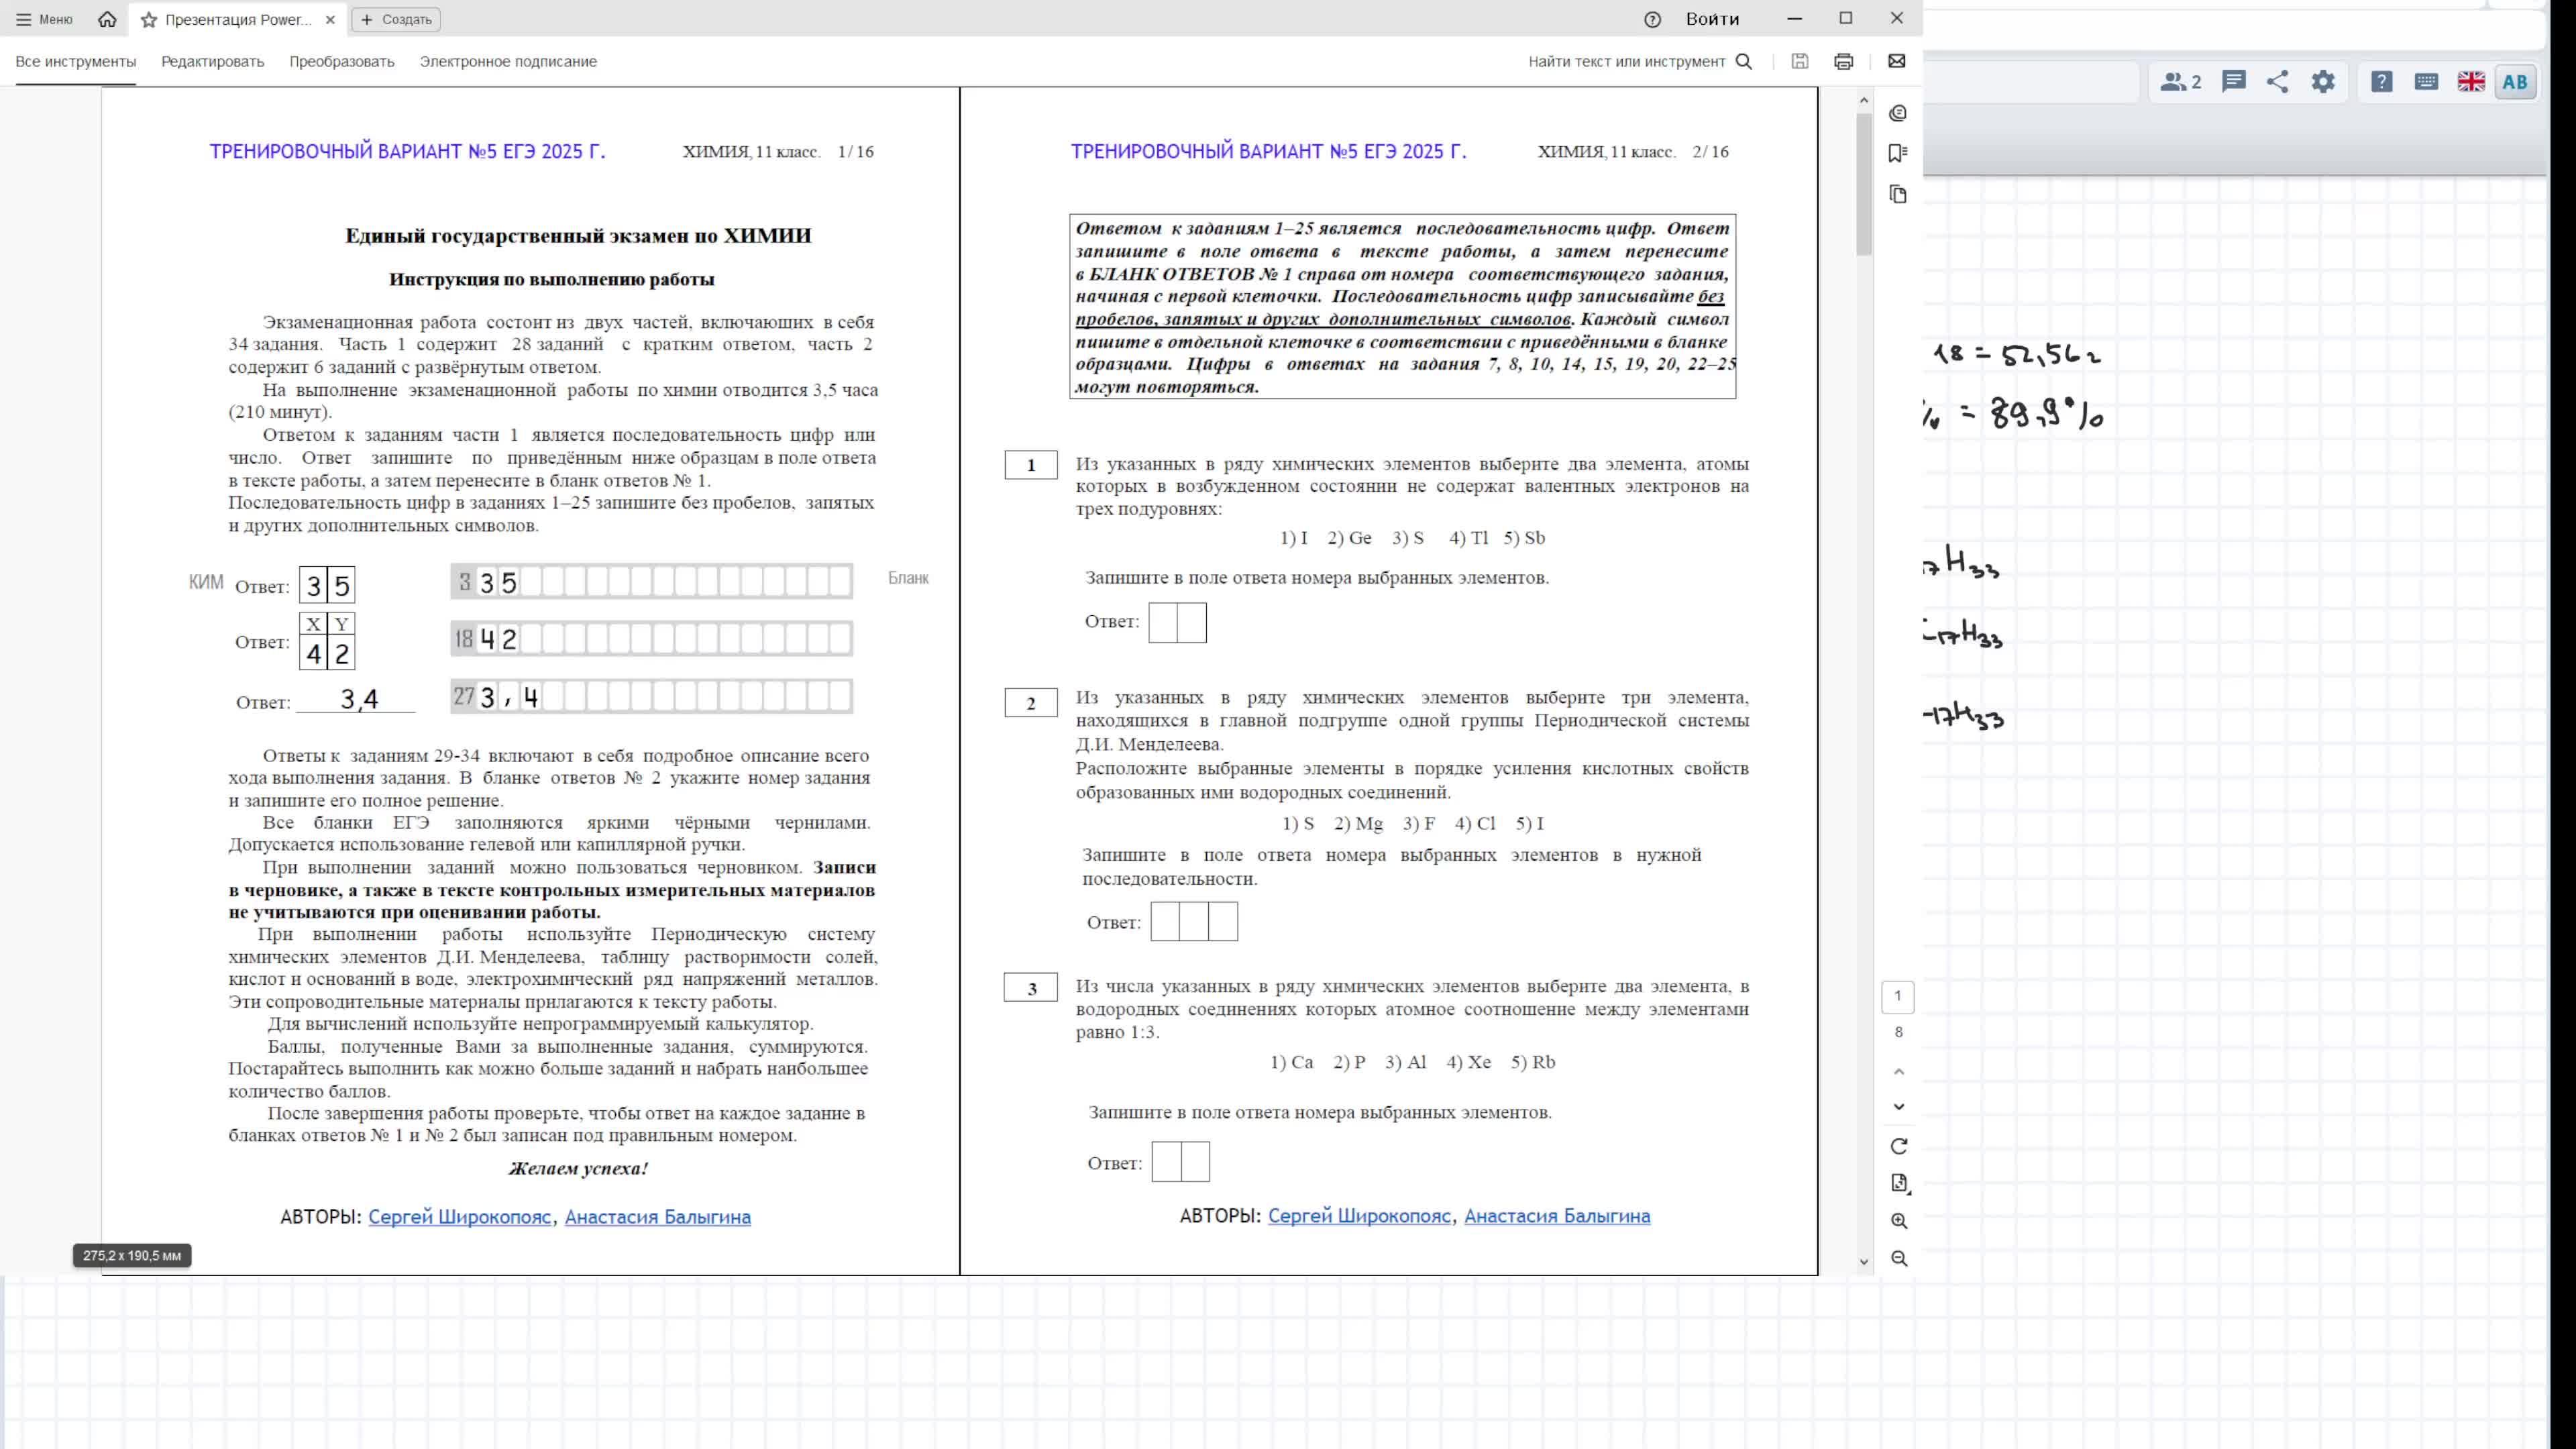Open the Редактировать tab
2576x1449 pixels.
212,62
